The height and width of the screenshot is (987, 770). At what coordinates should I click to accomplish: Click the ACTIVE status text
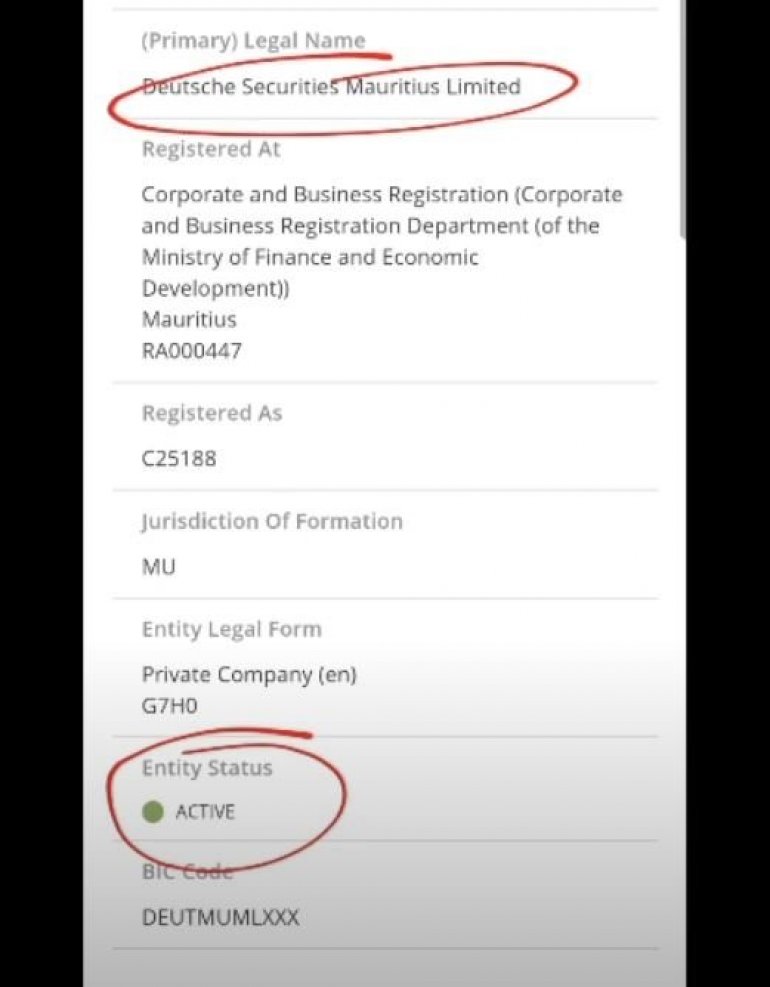(x=205, y=812)
